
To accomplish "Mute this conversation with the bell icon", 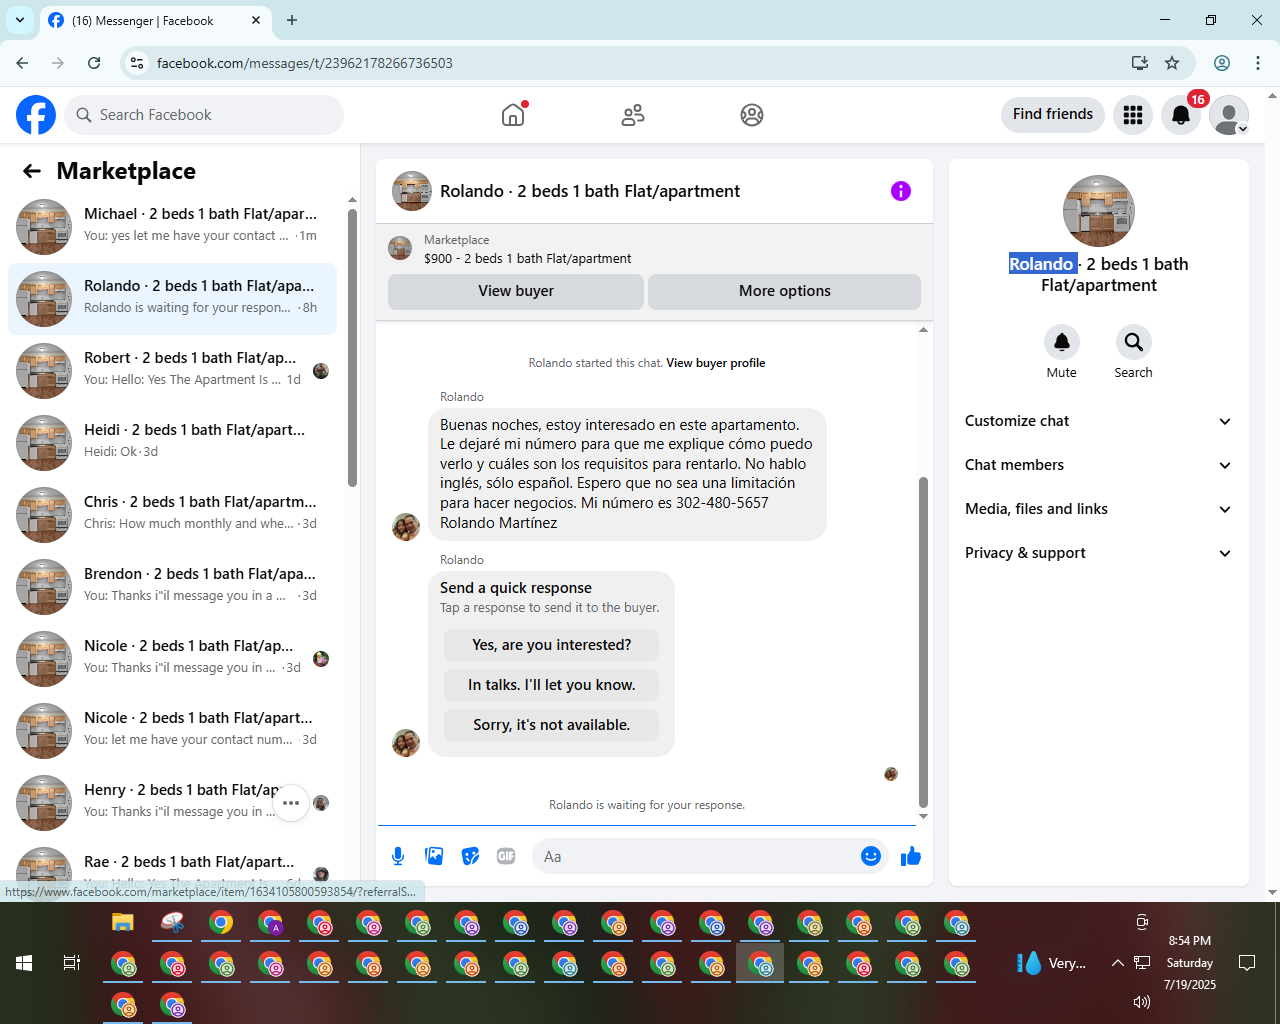I will 1062,342.
